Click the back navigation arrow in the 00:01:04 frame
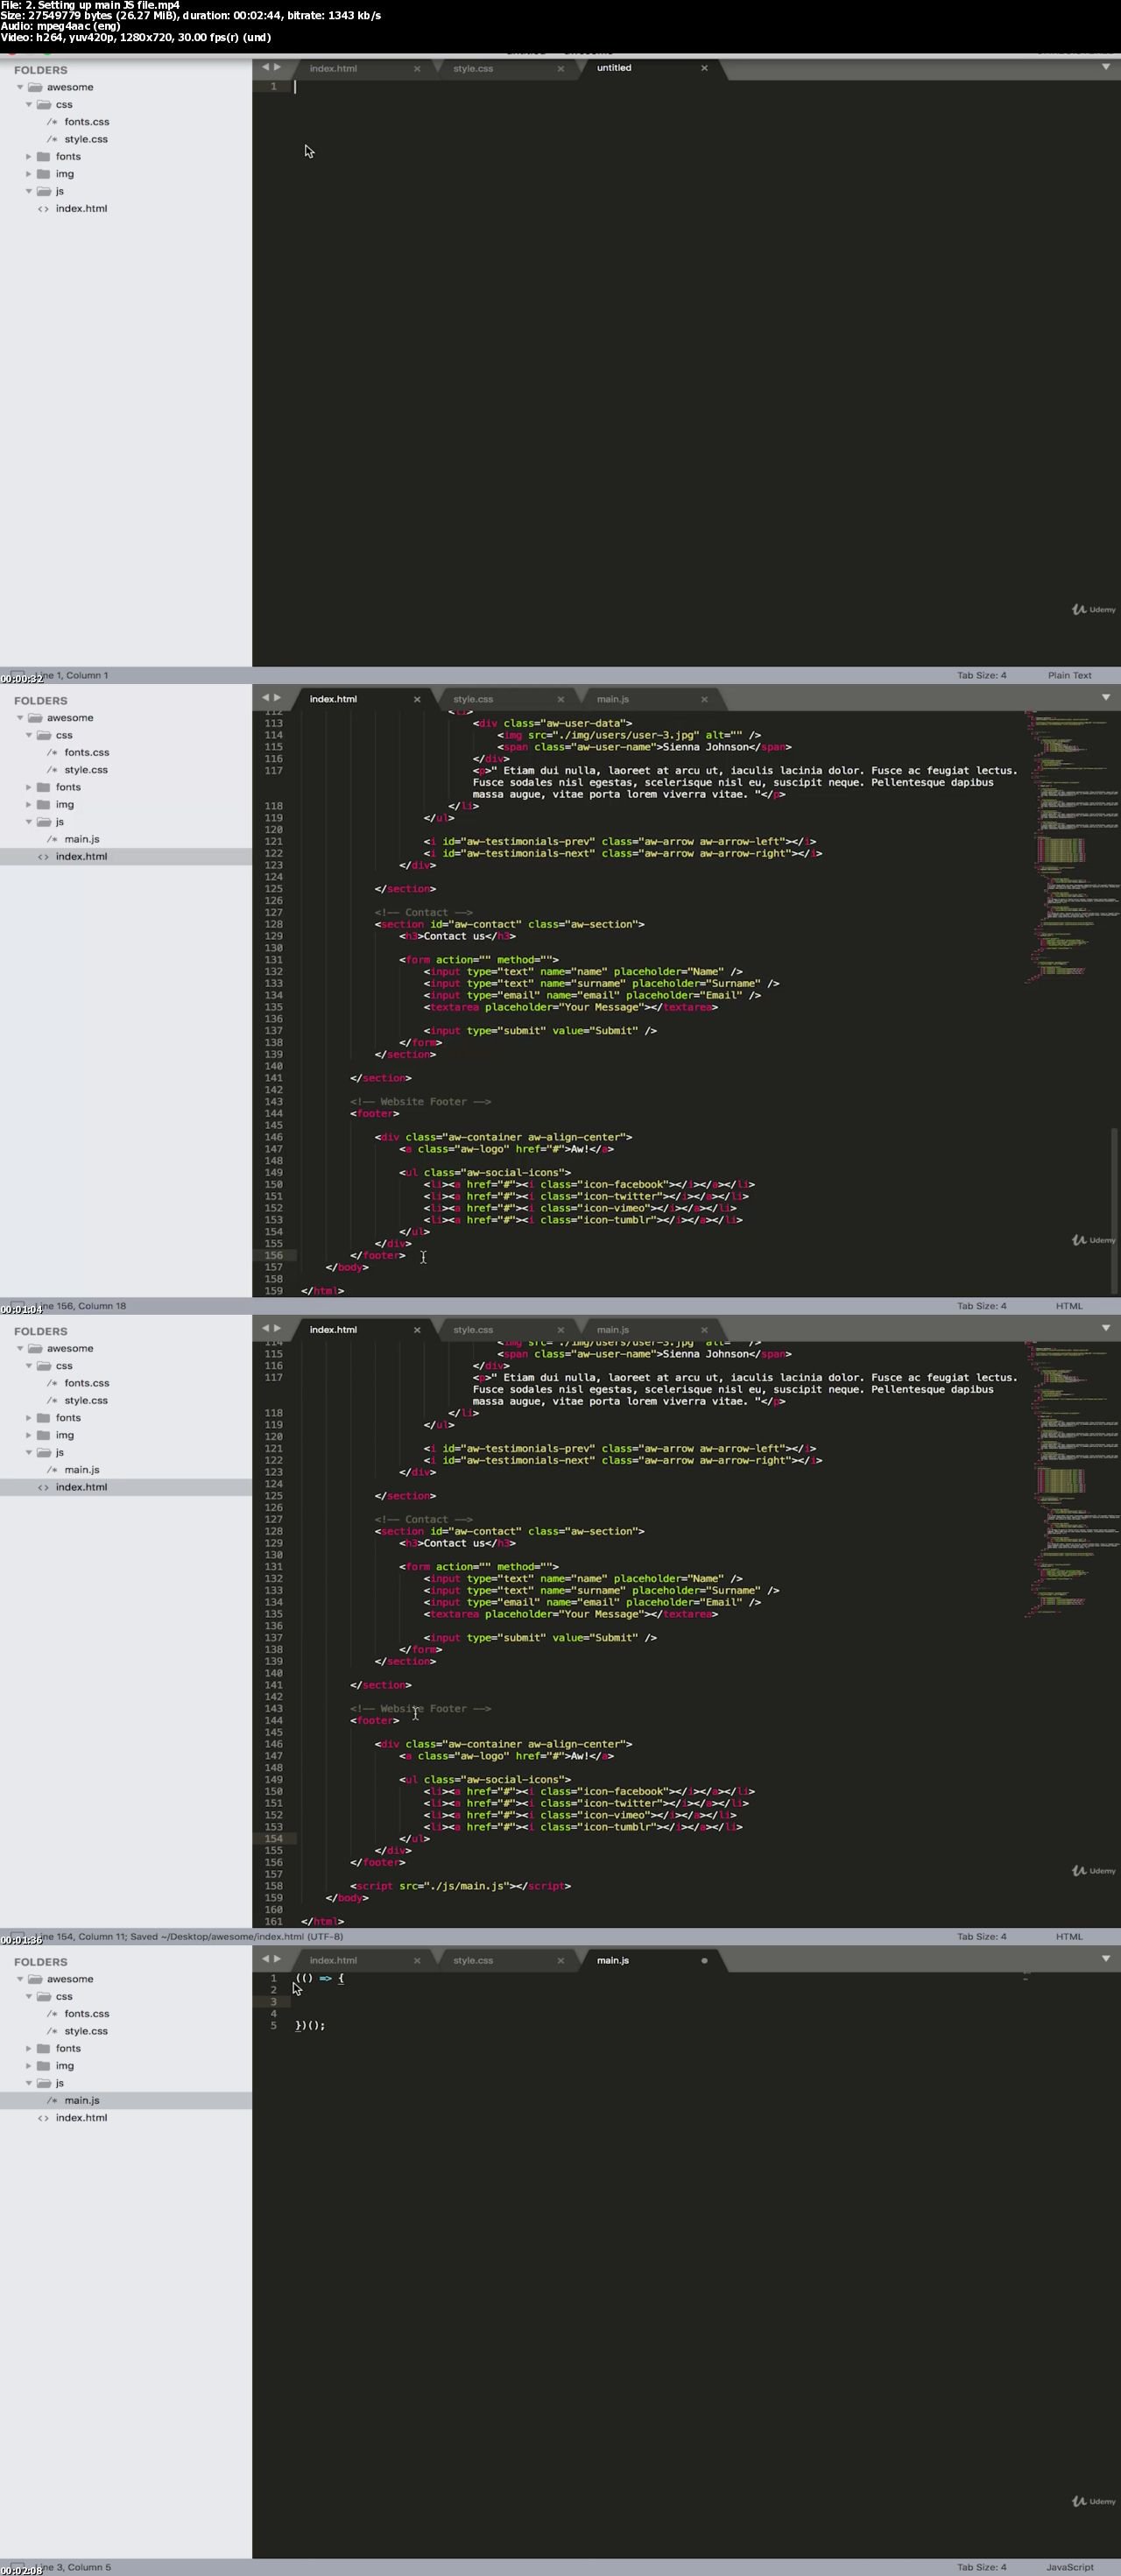The image size is (1121, 2576). pyautogui.click(x=265, y=697)
